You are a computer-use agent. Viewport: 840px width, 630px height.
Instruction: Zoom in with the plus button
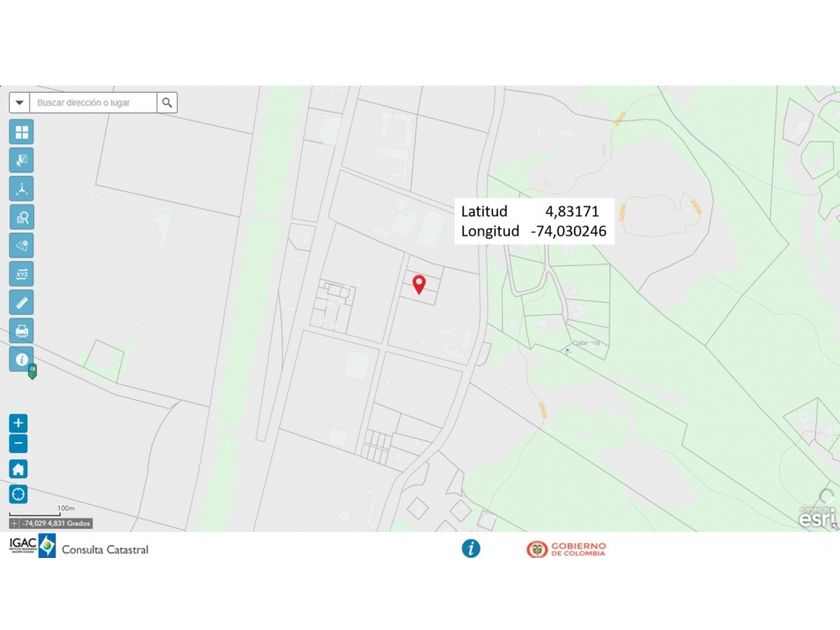coord(18,423)
